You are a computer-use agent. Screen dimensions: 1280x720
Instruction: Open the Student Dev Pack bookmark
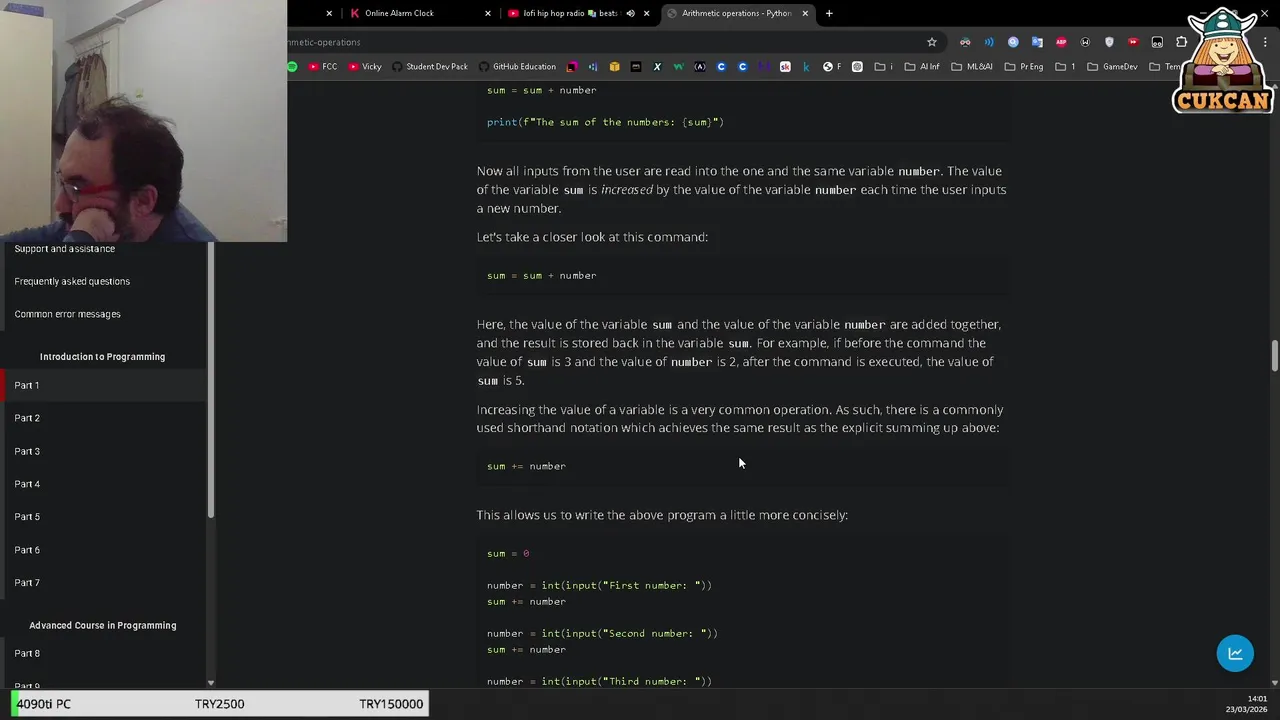(x=430, y=67)
